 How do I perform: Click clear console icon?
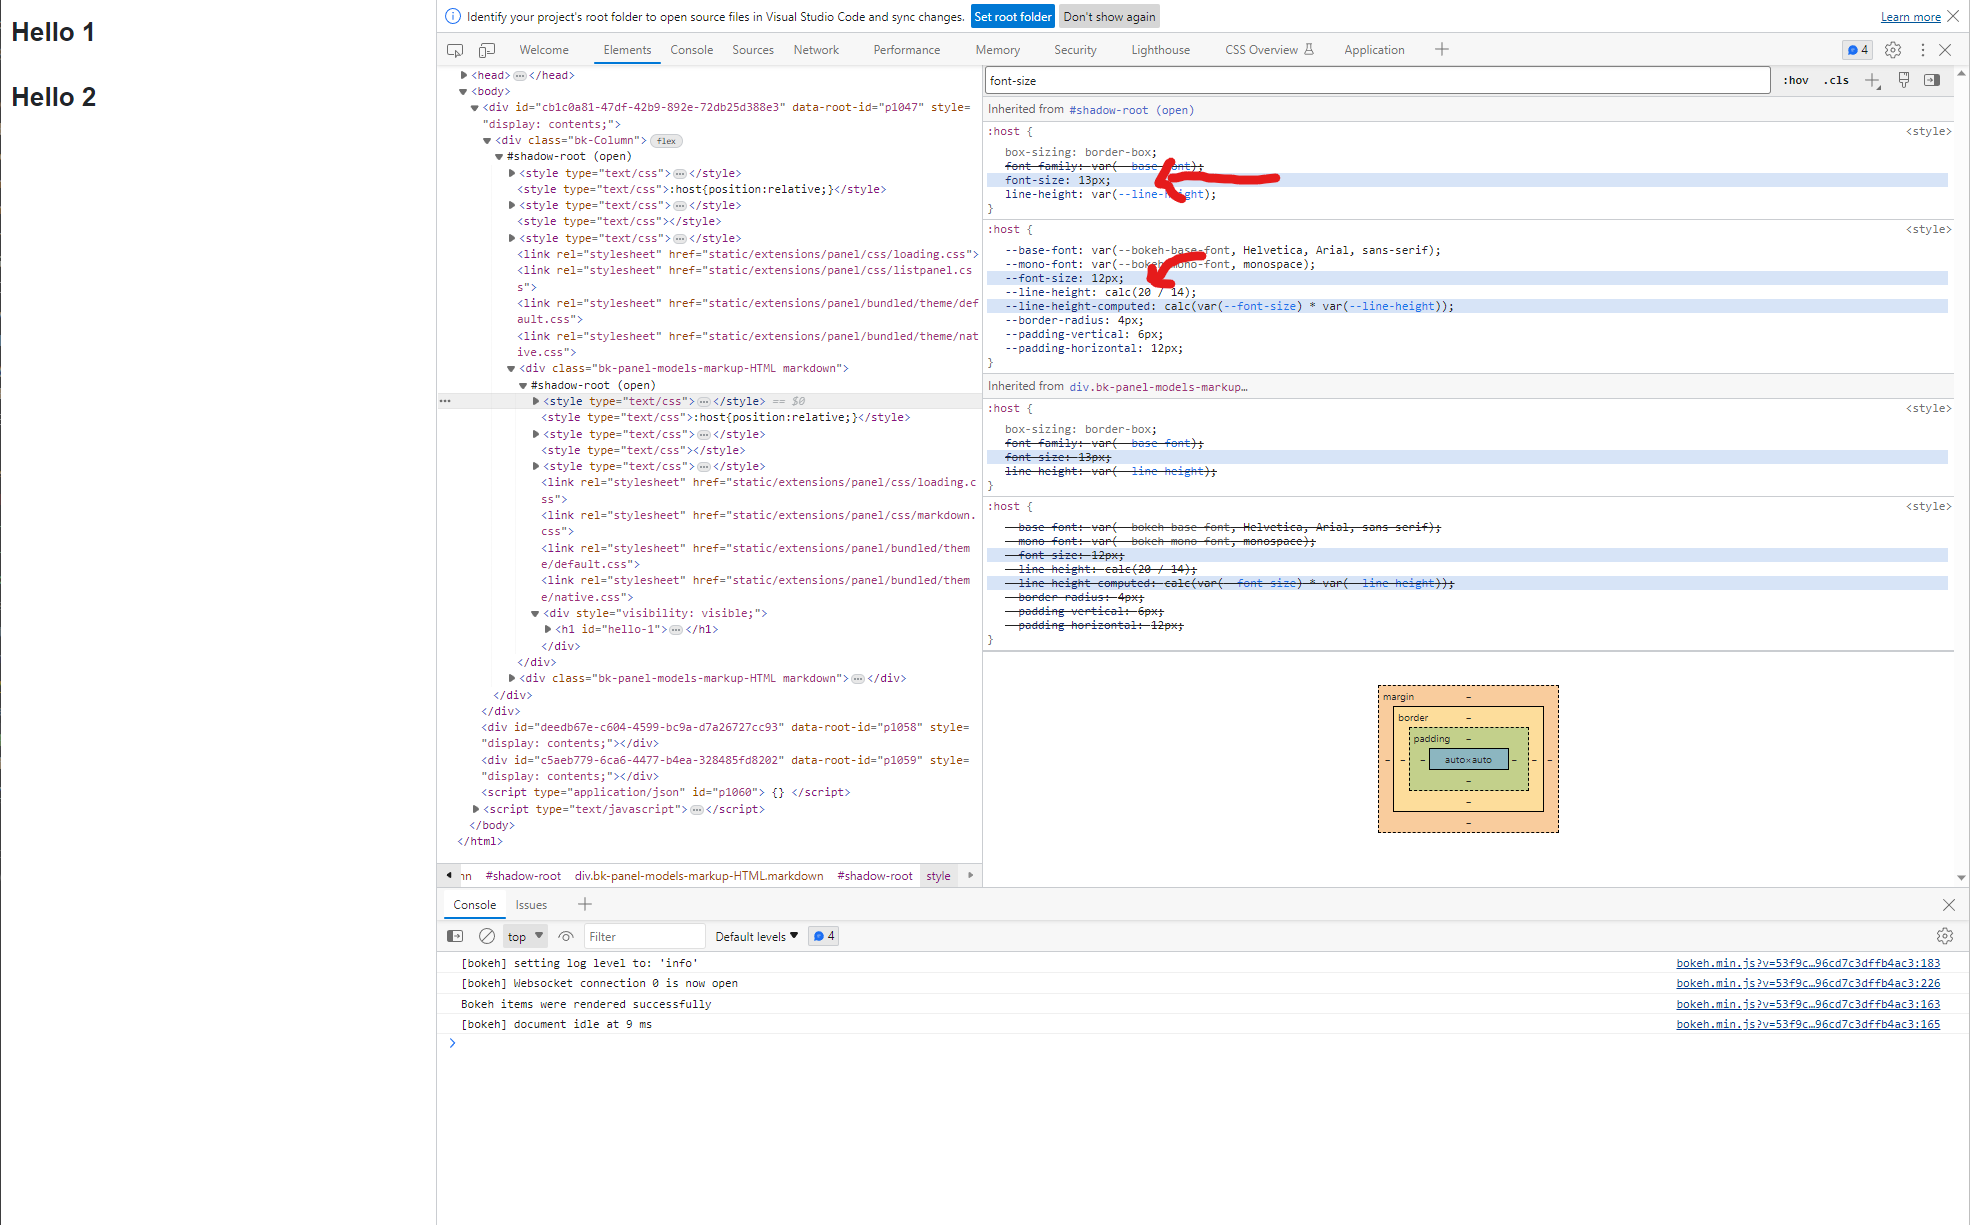(487, 936)
